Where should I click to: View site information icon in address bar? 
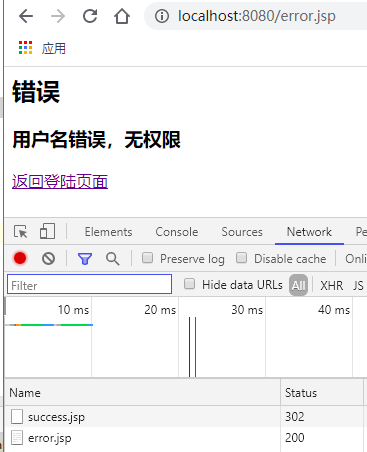click(162, 16)
